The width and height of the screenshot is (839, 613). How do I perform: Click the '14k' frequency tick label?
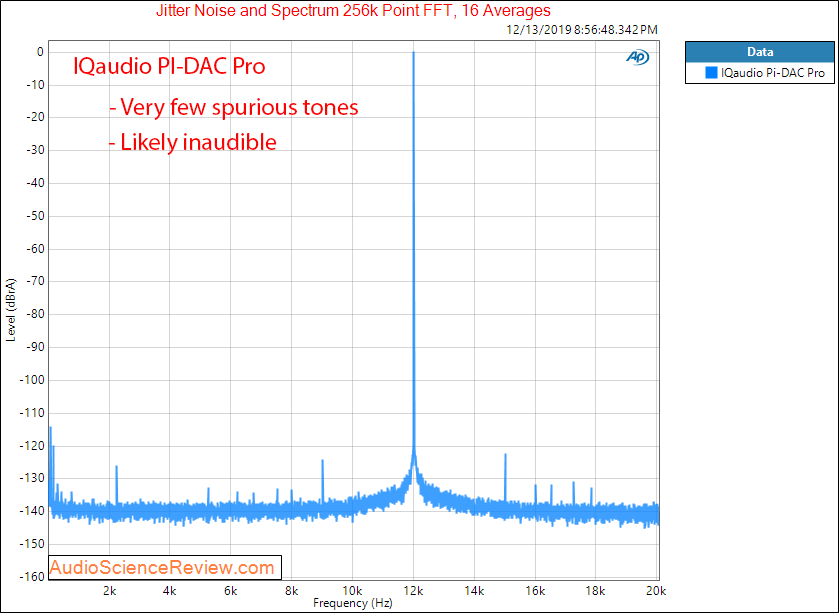[x=474, y=591]
